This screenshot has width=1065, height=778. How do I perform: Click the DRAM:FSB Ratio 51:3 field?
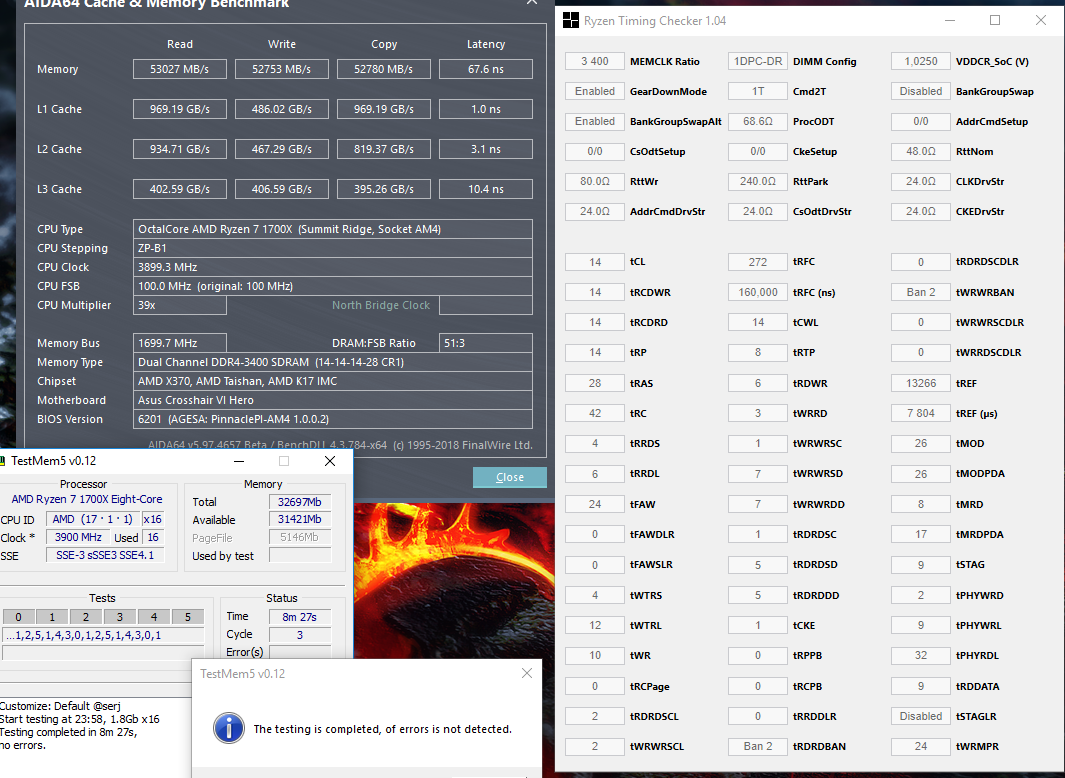pos(486,343)
